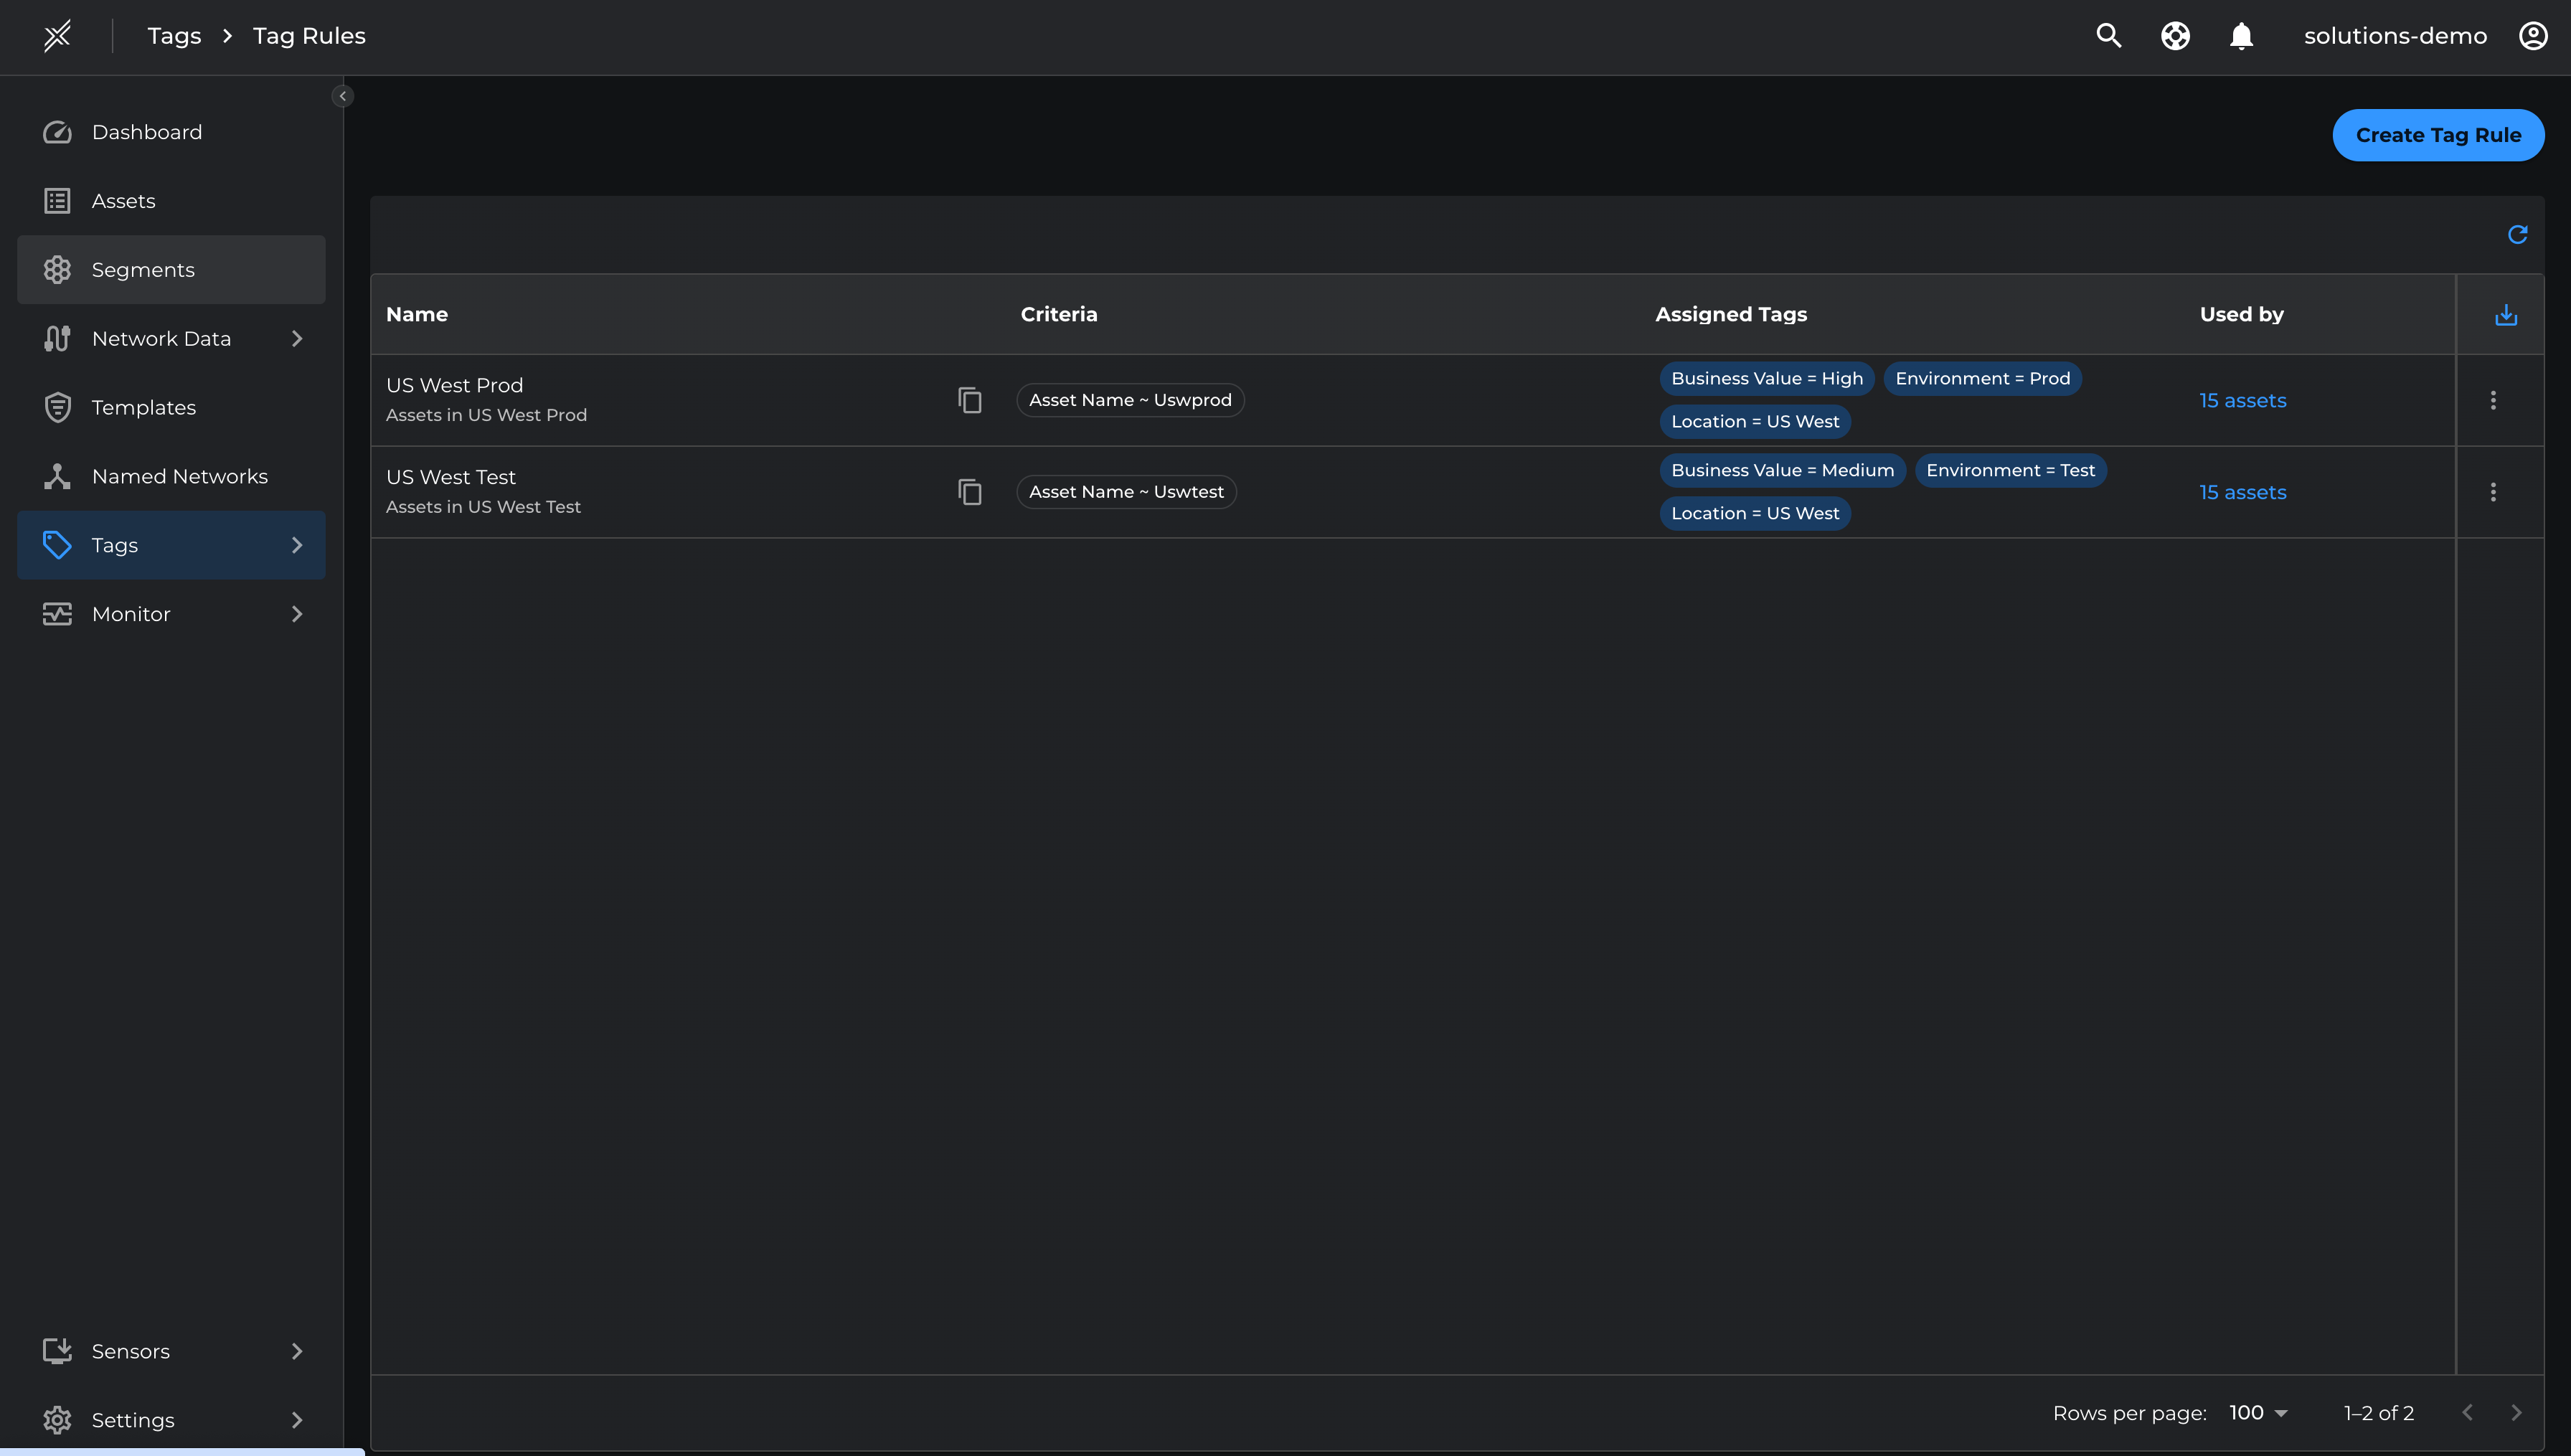Click the Tags breadcrumb link
This screenshot has width=2571, height=1456.
pyautogui.click(x=174, y=36)
